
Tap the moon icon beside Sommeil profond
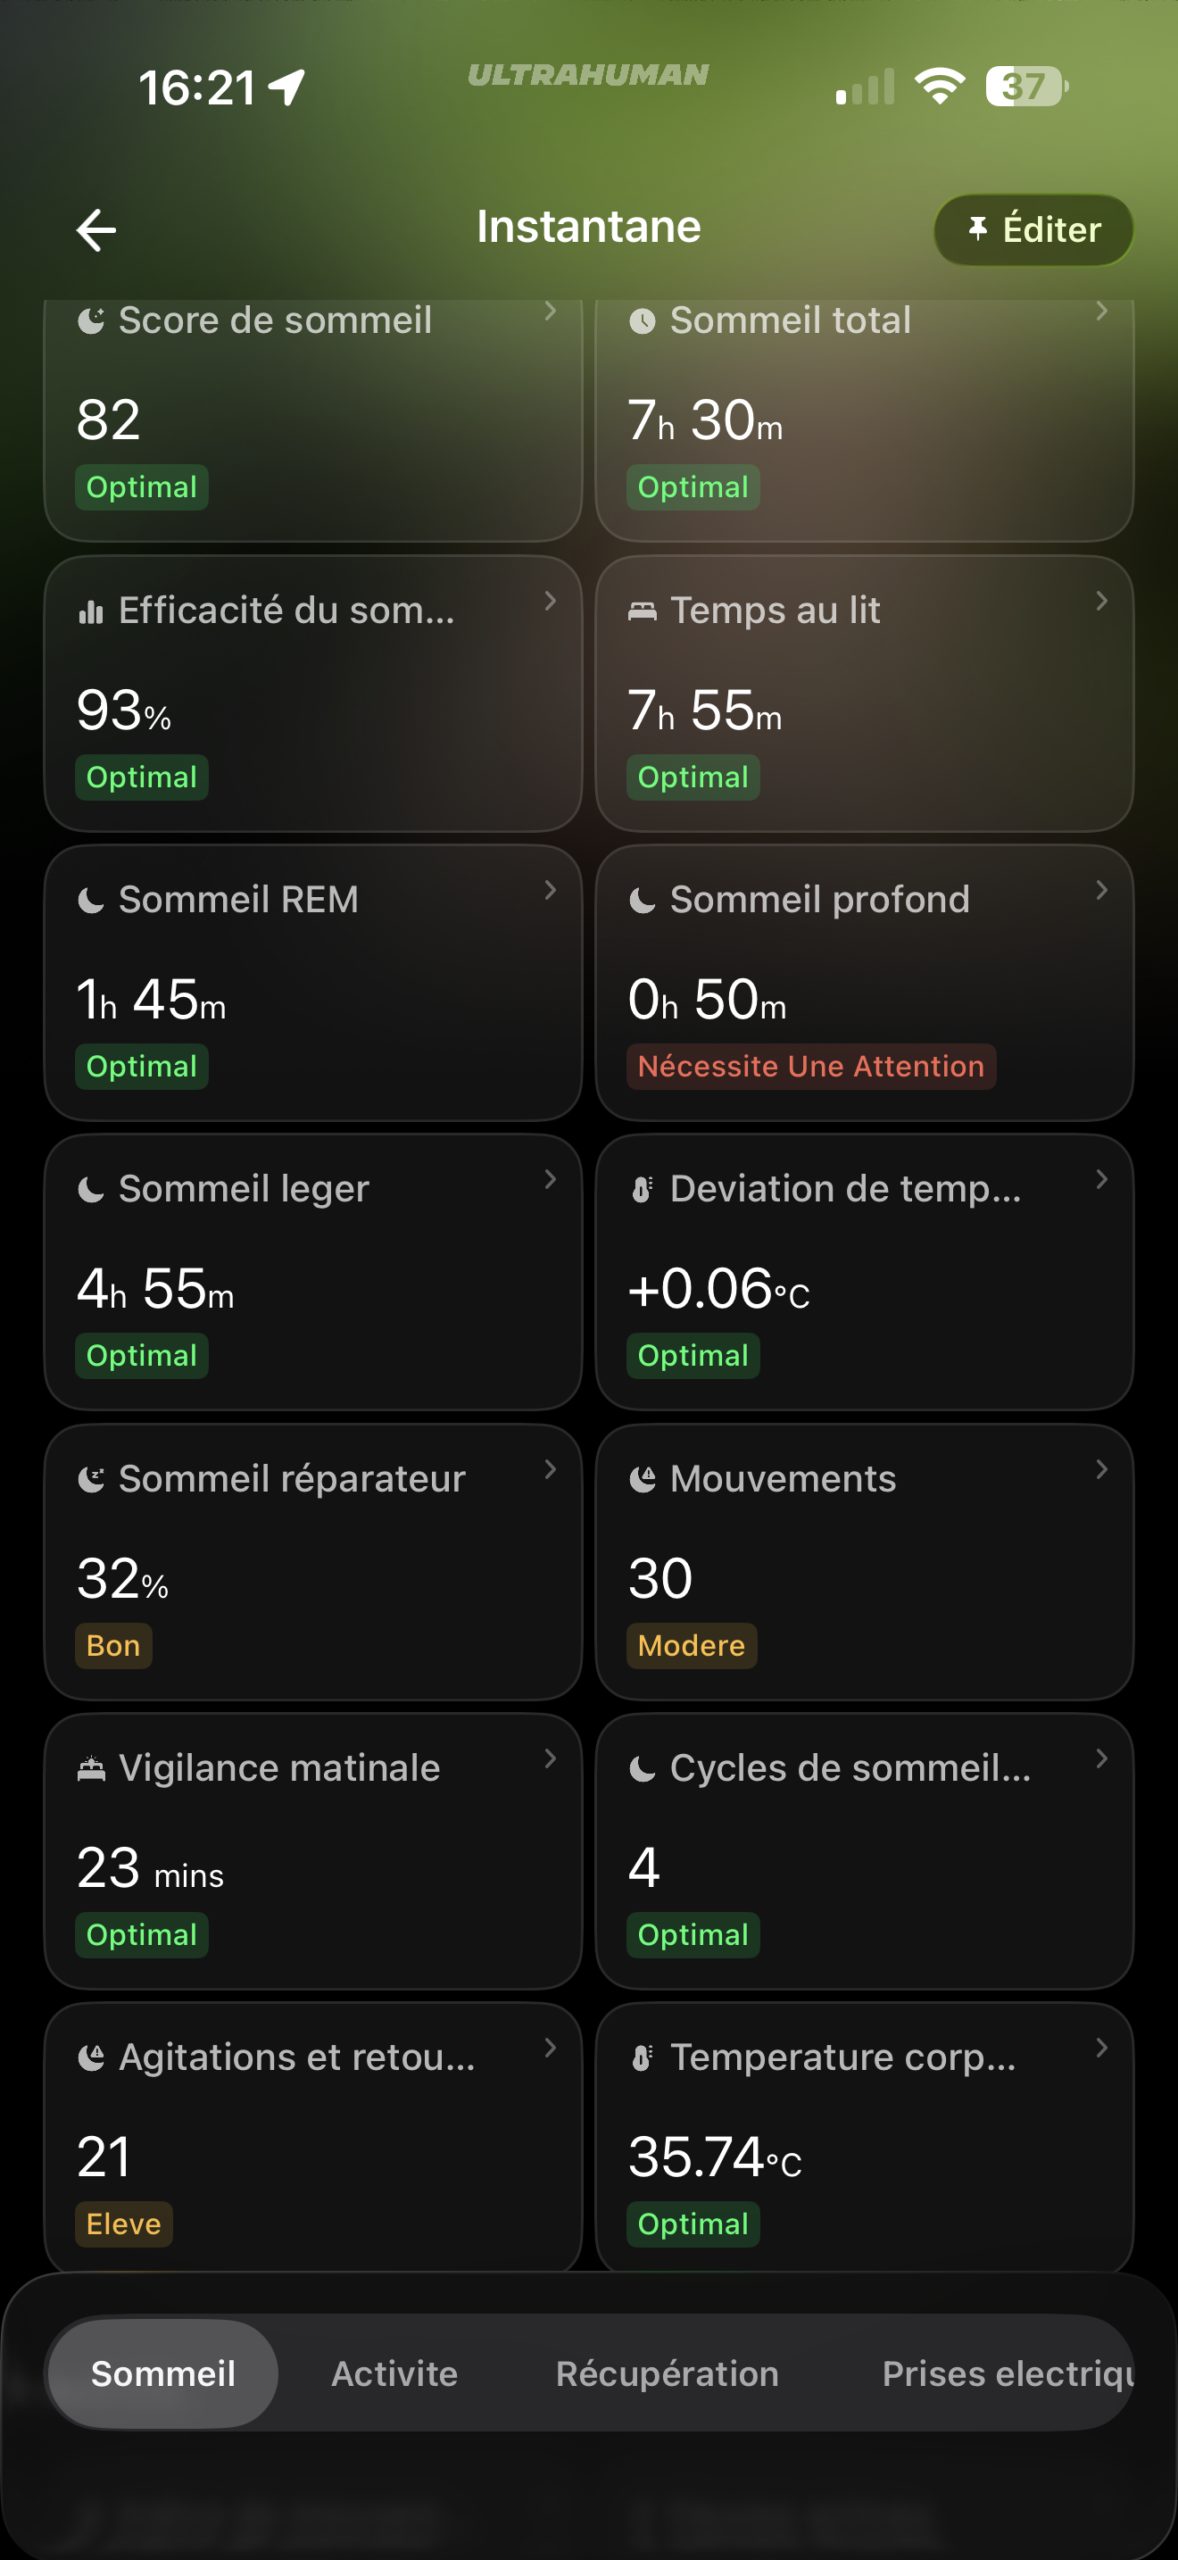tap(642, 901)
